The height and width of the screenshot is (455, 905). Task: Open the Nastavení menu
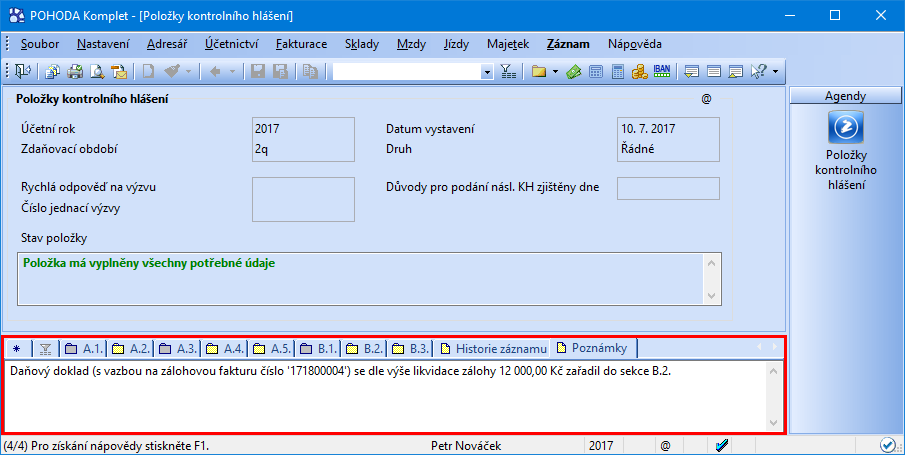click(x=103, y=44)
